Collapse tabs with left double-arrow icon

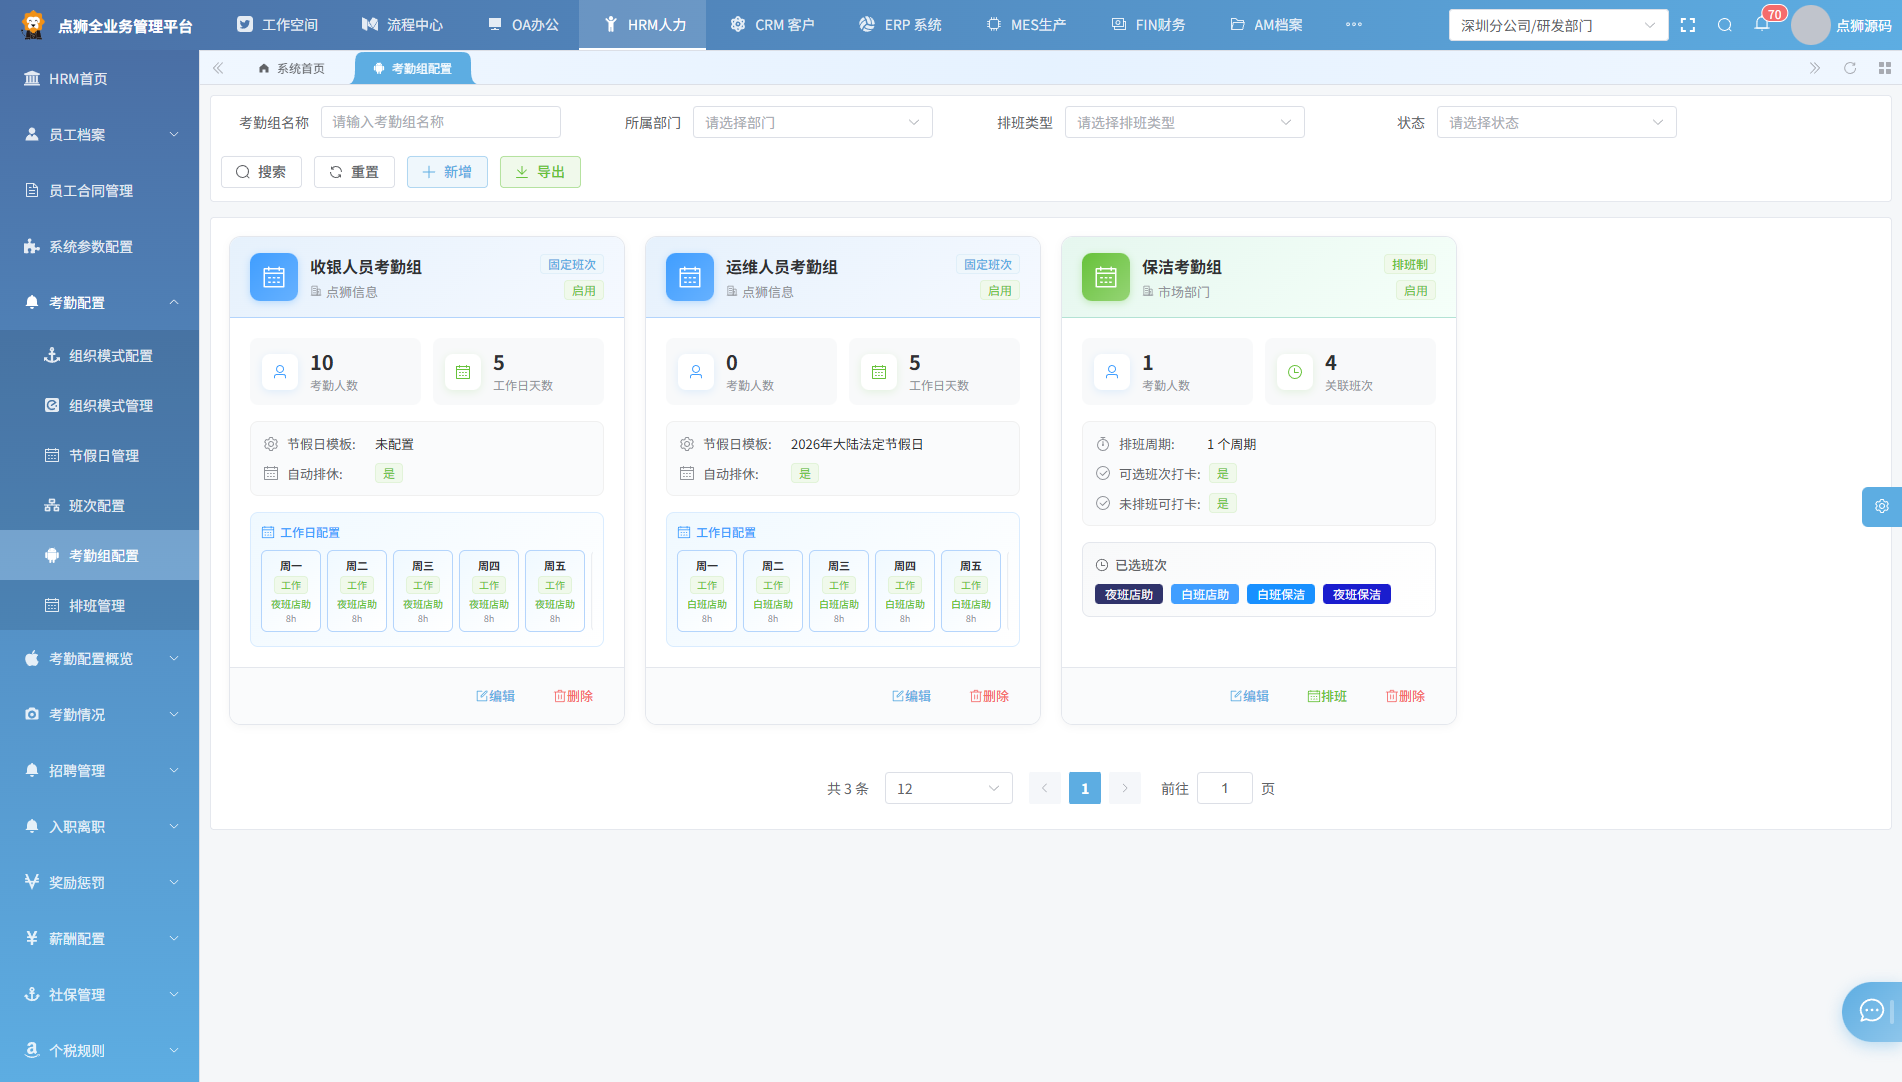pos(218,68)
